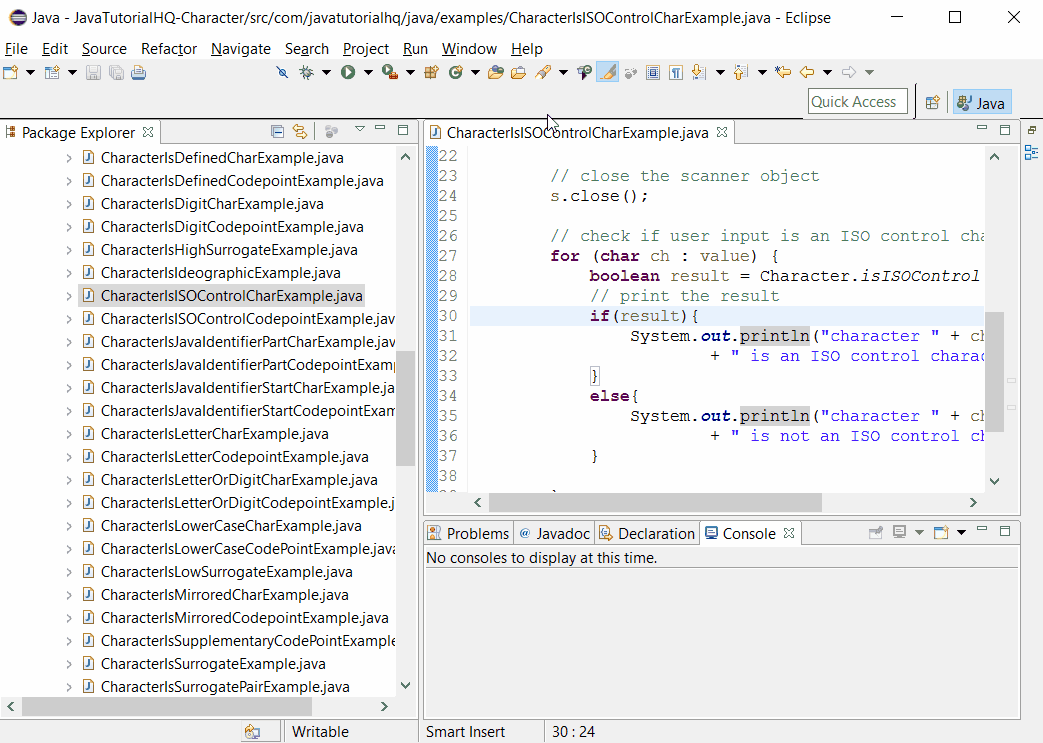Click editor vertical scroll down arrow
Screen dimensions: 1043x743
pyautogui.click(x=994, y=481)
